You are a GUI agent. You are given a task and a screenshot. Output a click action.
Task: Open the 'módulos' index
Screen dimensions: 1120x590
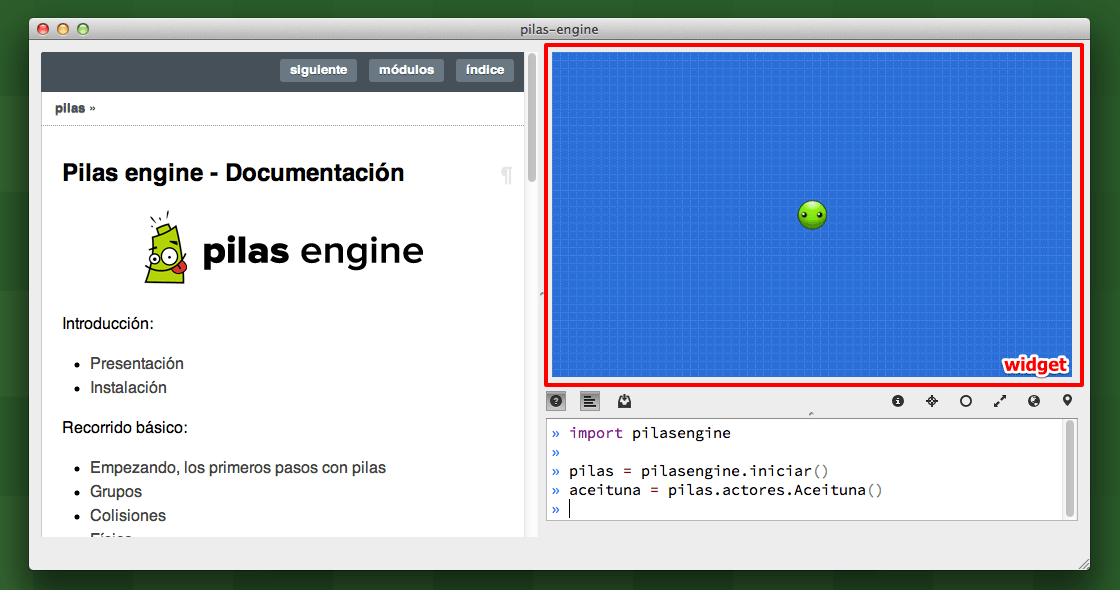406,70
